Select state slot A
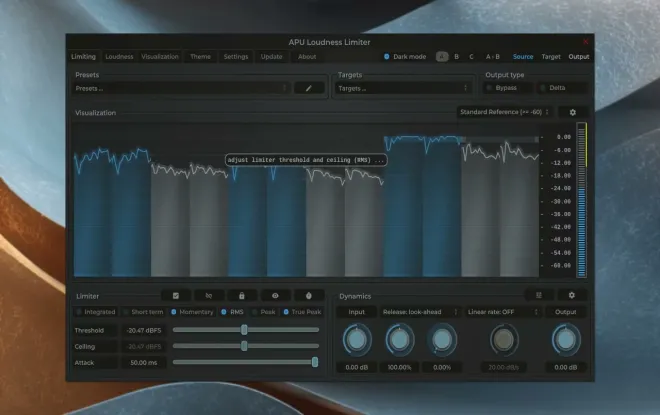The height and width of the screenshot is (415, 660). pyautogui.click(x=442, y=56)
